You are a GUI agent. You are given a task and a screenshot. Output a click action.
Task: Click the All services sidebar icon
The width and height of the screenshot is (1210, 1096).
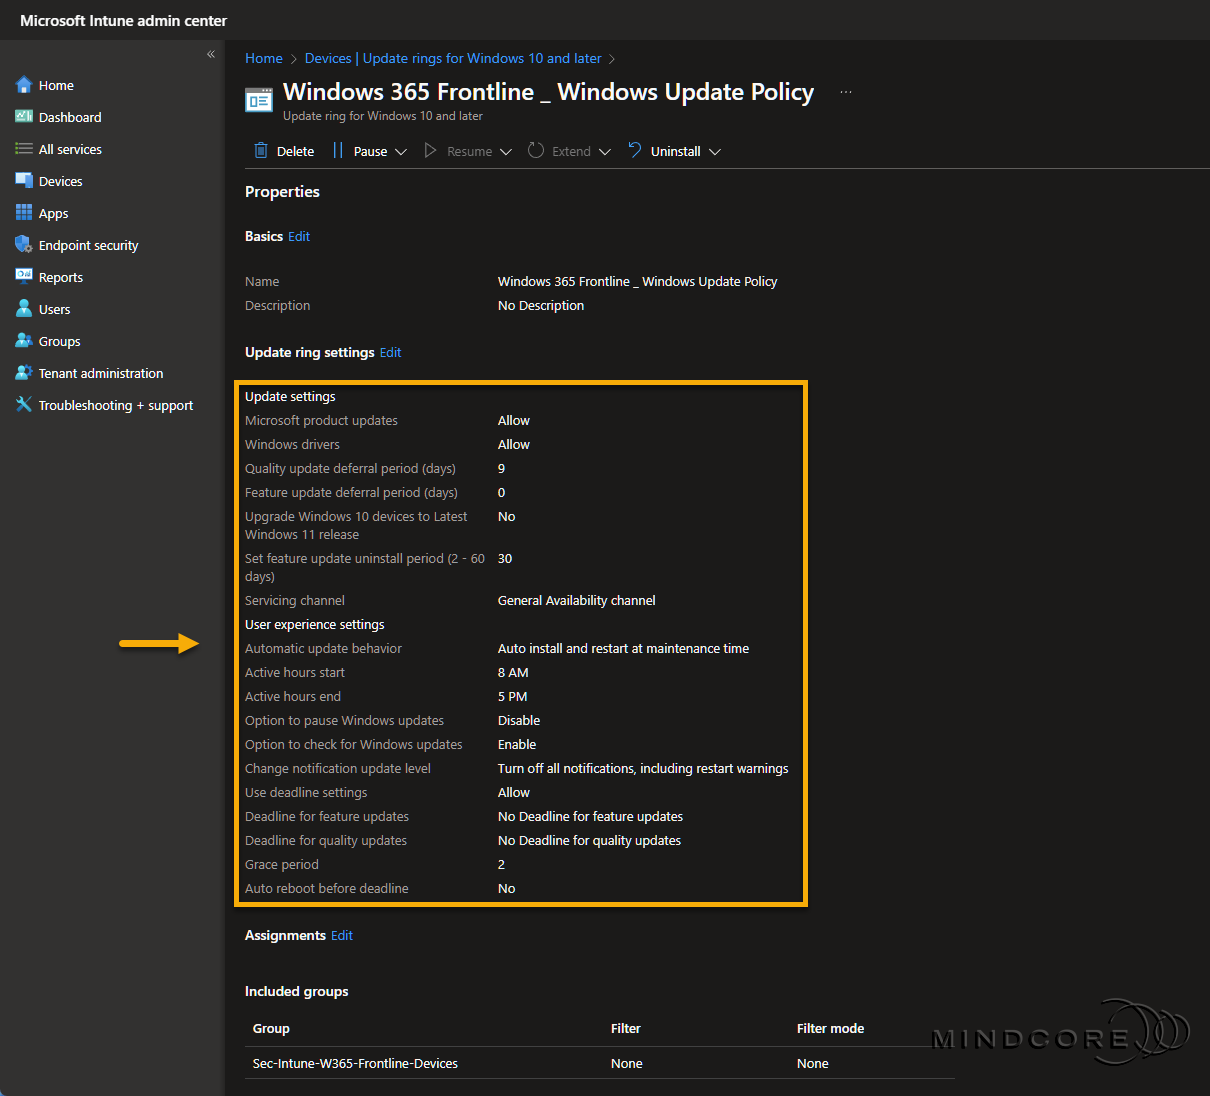[x=23, y=149]
